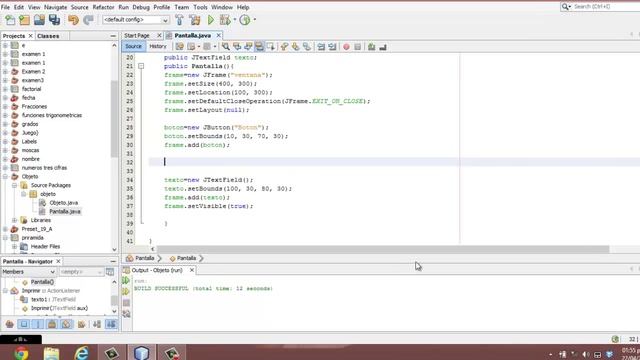Click the Next Bookmark icon
The height and width of the screenshot is (360, 640).
tap(296, 47)
